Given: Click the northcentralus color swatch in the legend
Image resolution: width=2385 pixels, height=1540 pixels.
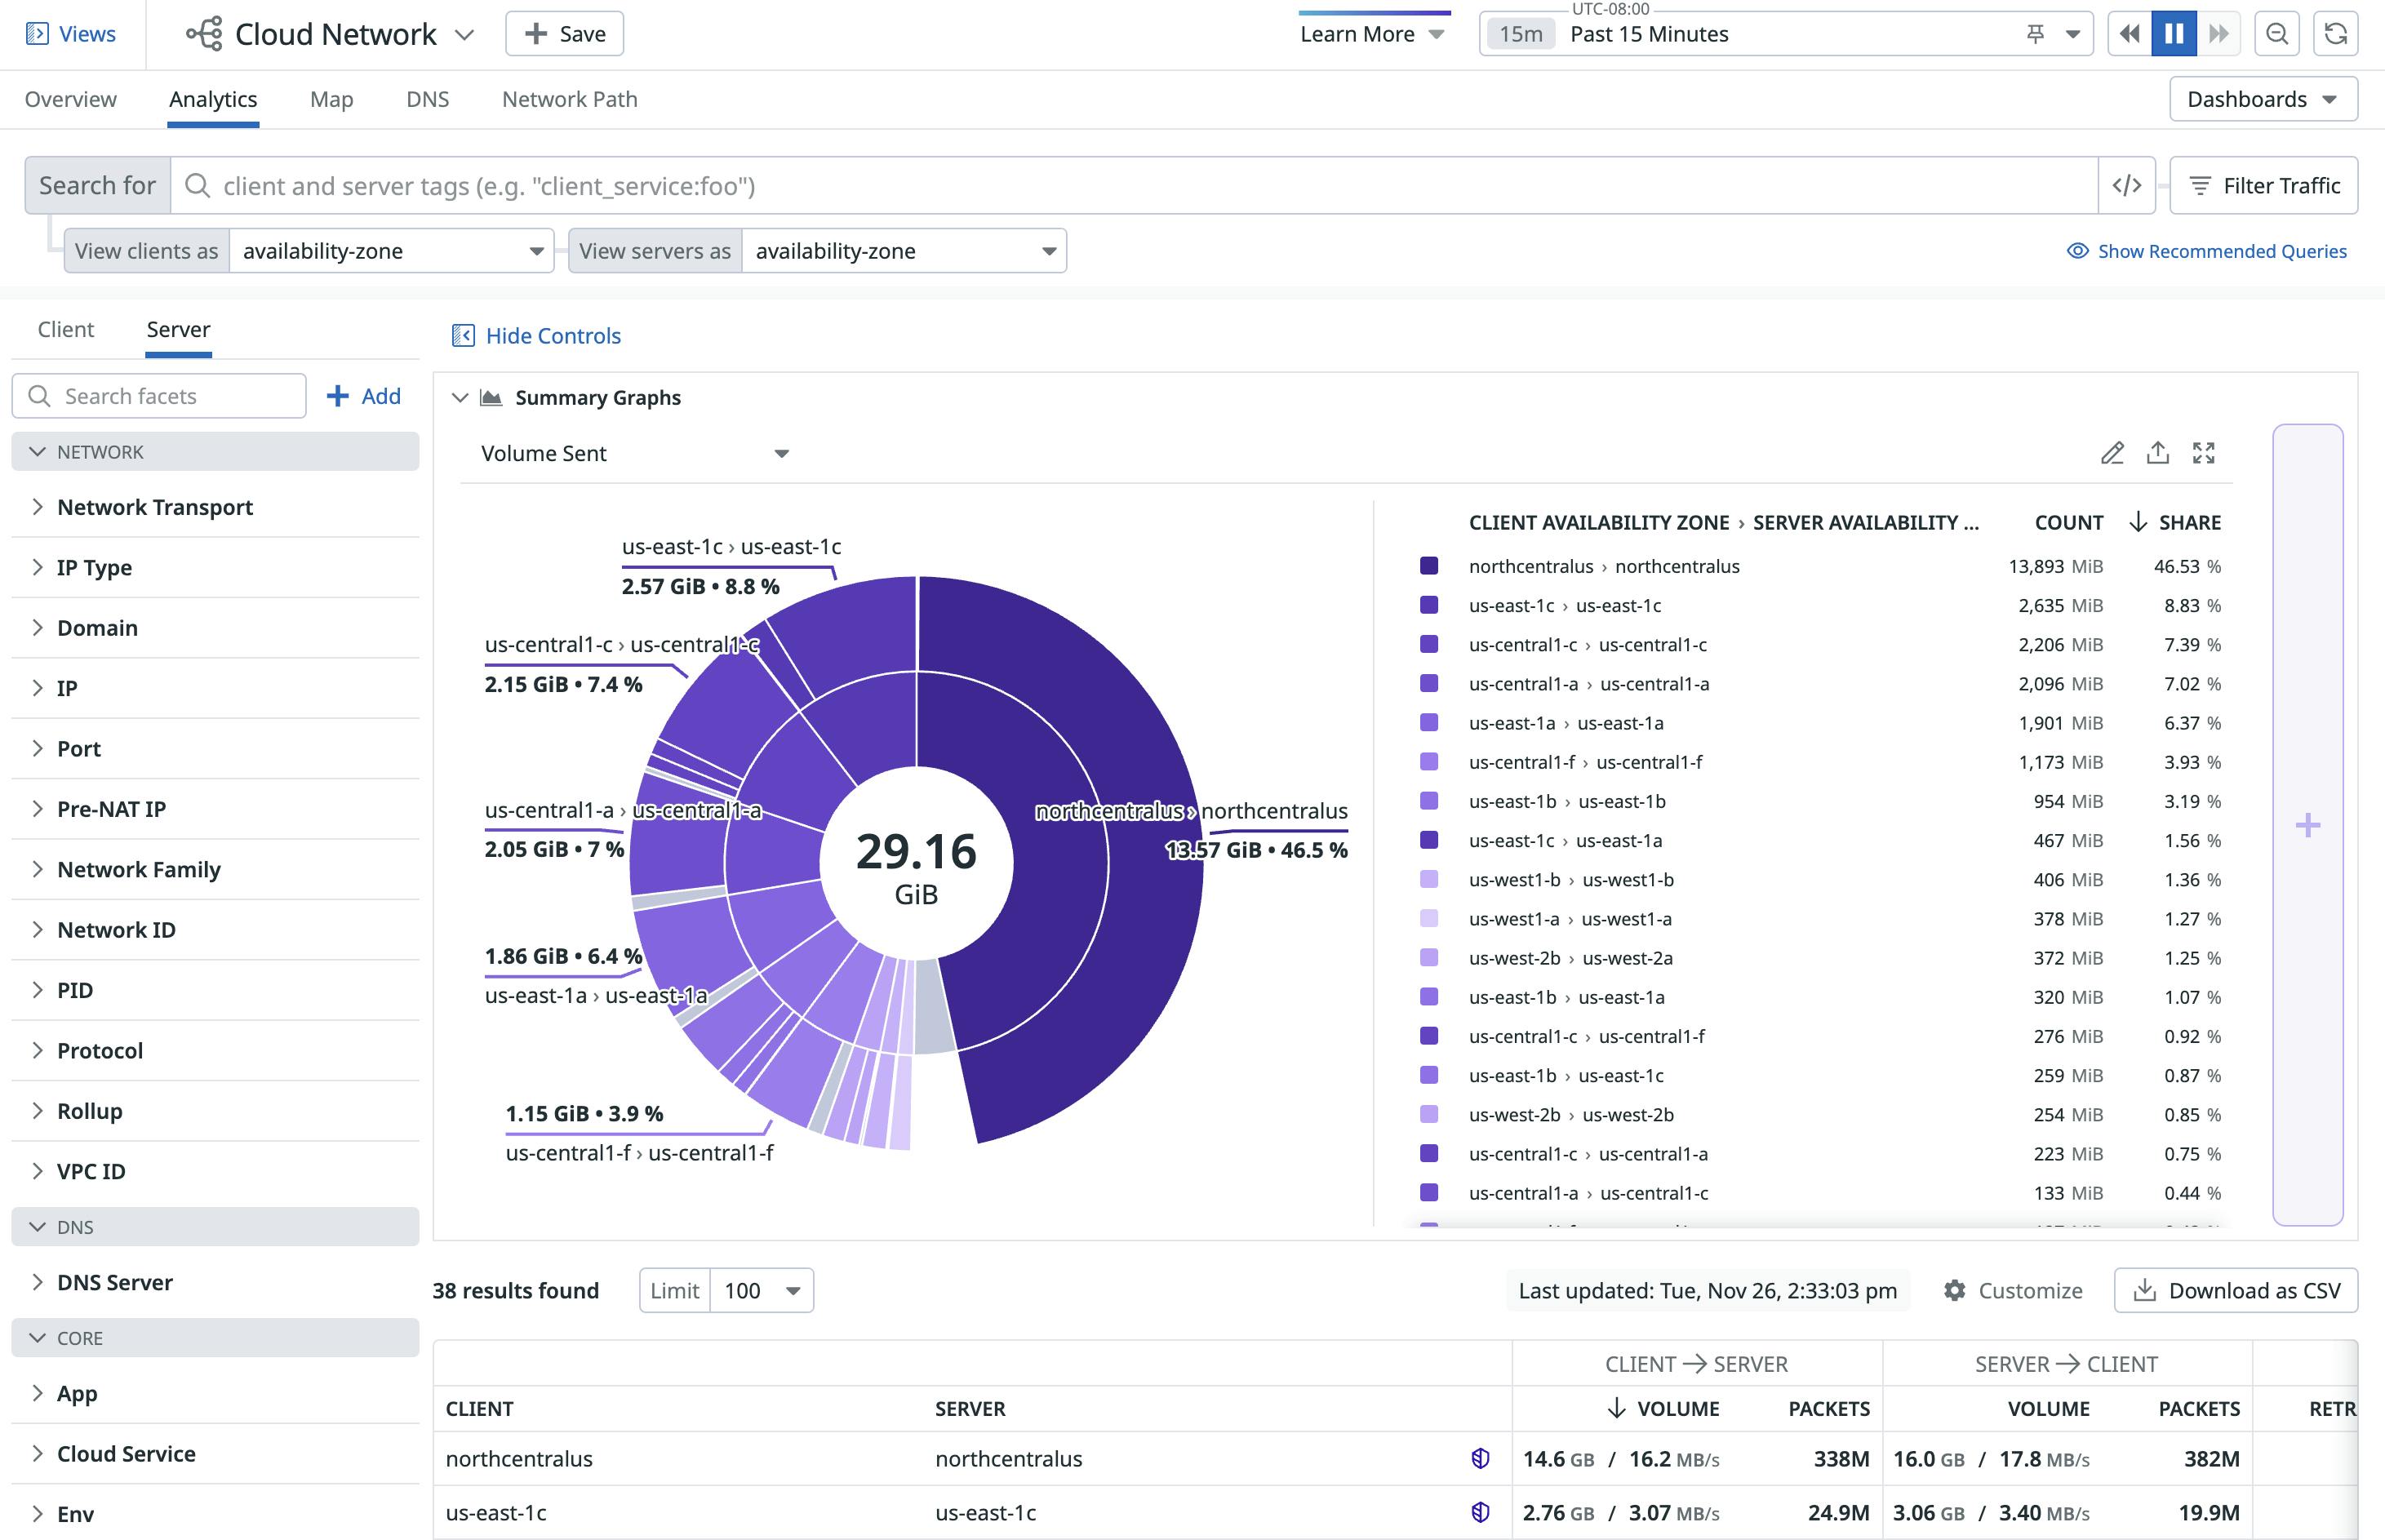Looking at the screenshot, I should click(x=1429, y=565).
